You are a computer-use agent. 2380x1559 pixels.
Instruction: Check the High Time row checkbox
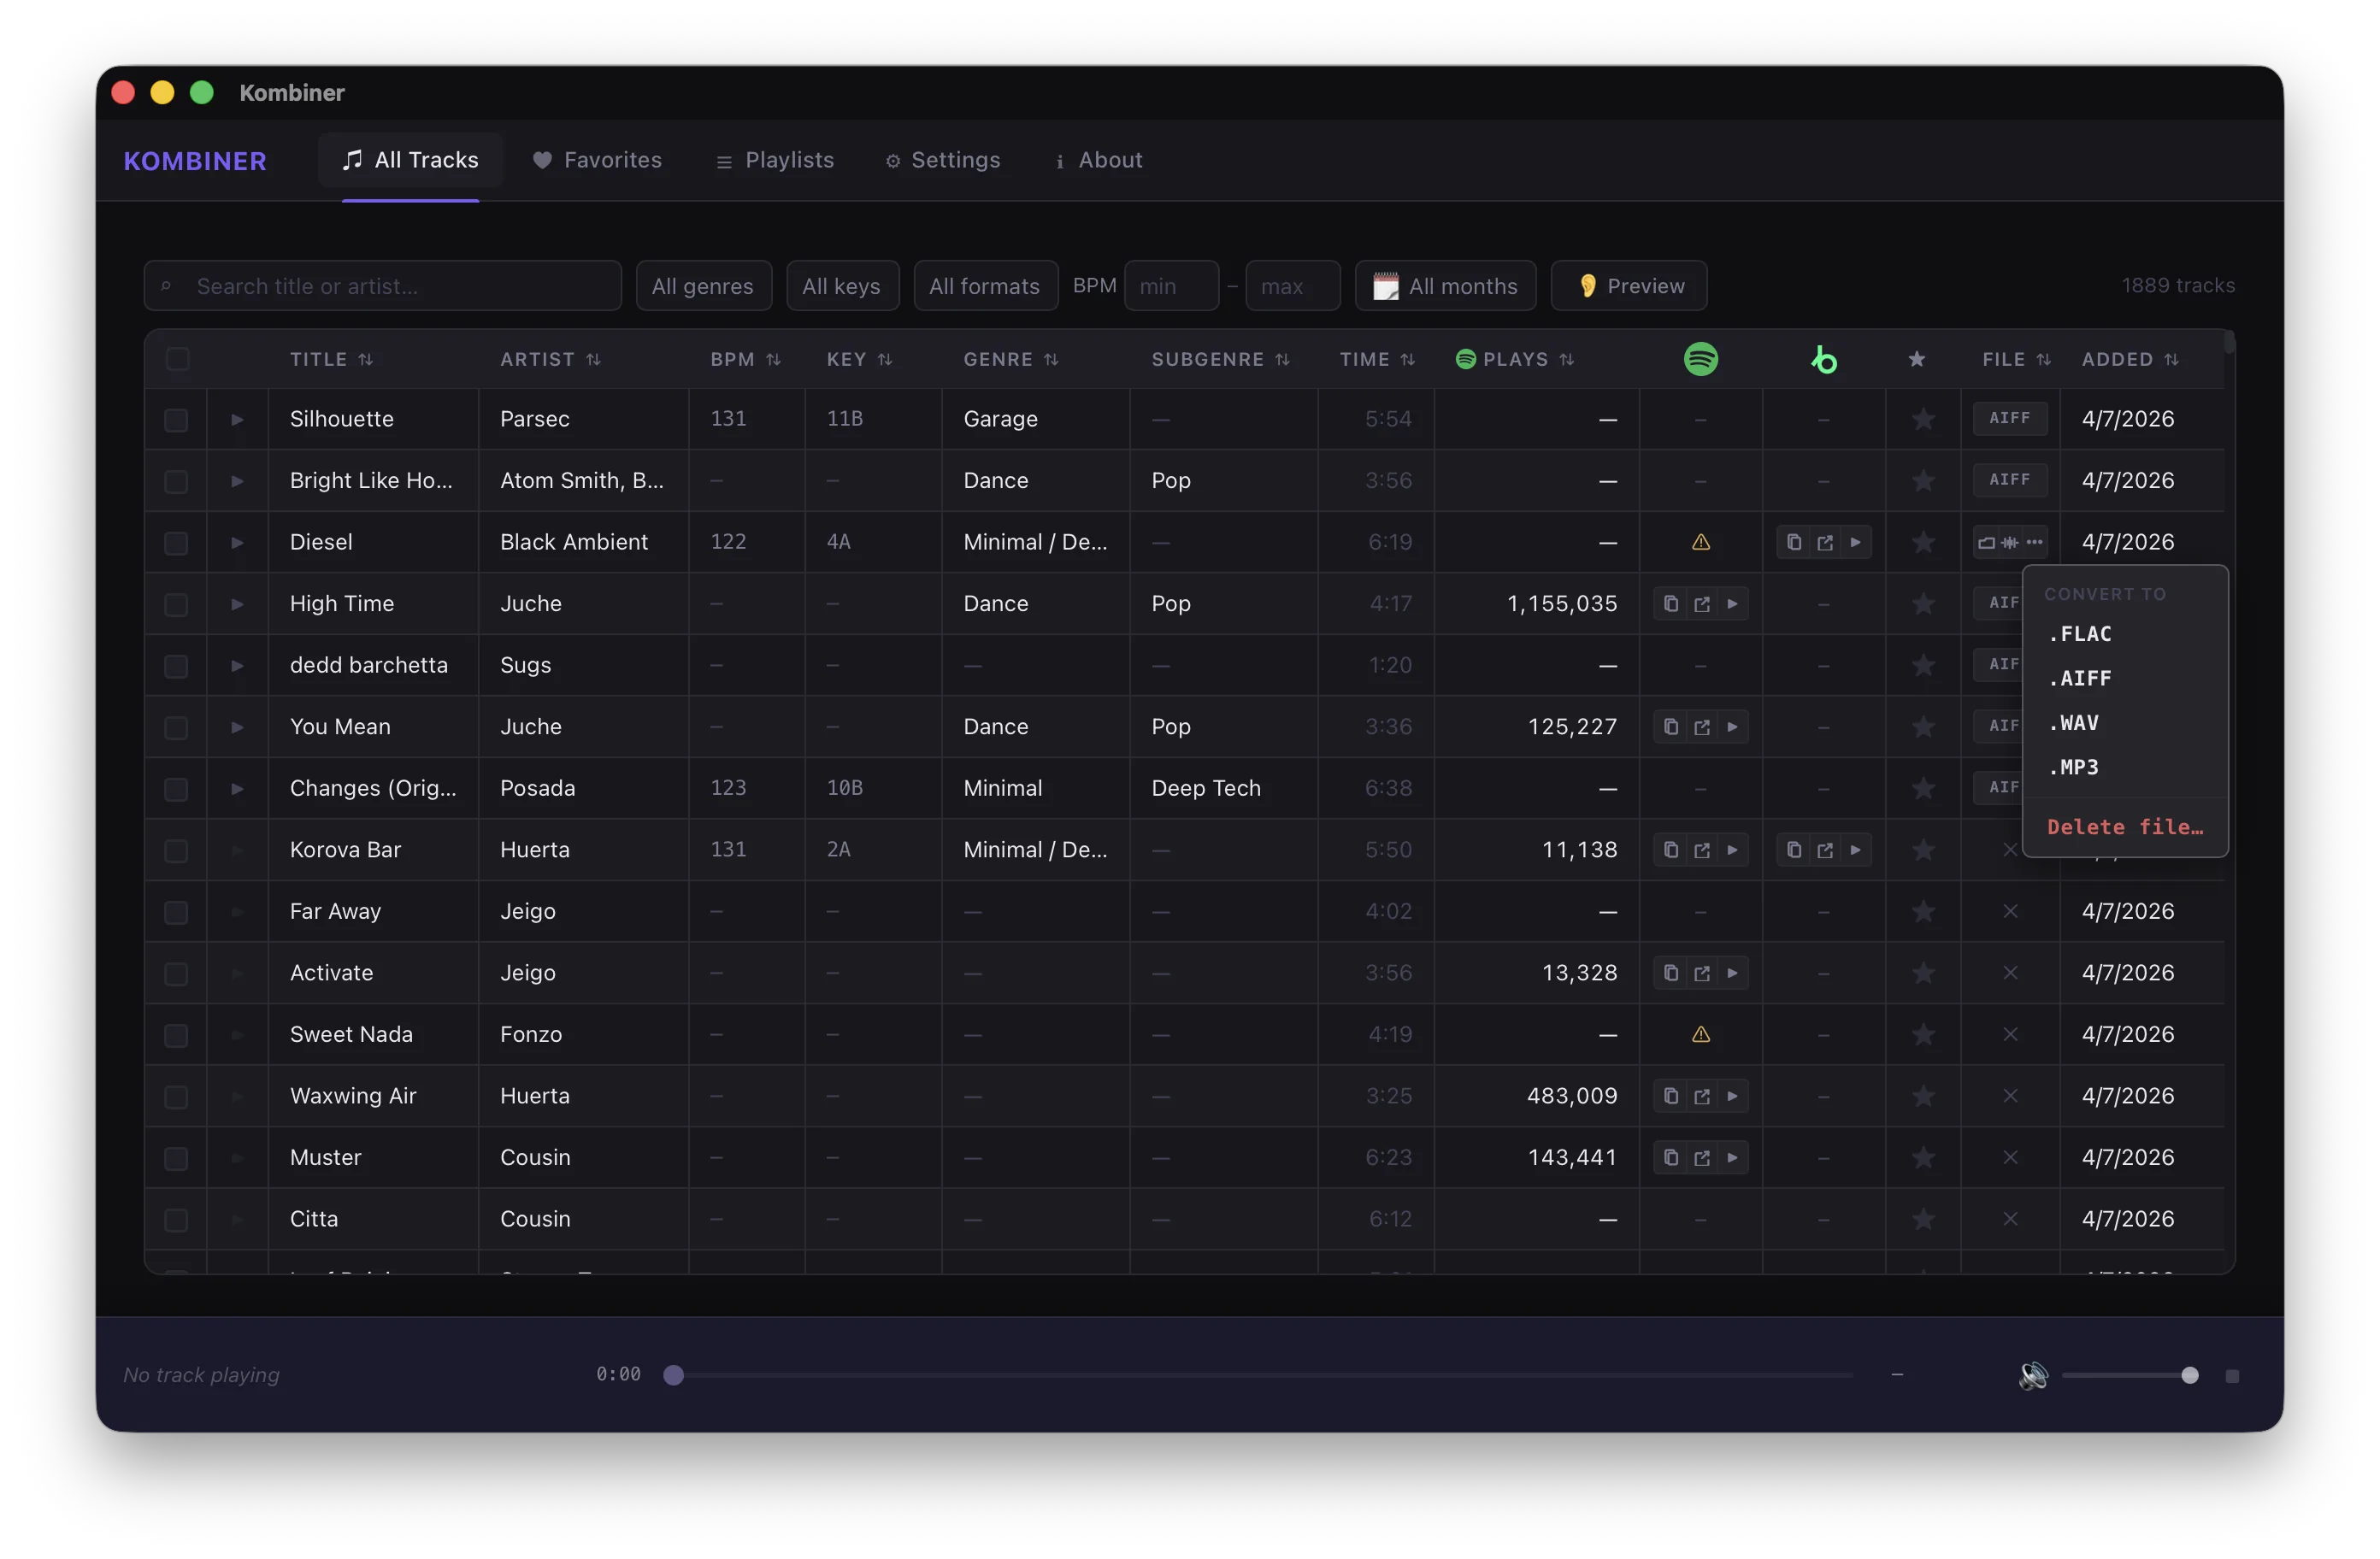coord(176,604)
